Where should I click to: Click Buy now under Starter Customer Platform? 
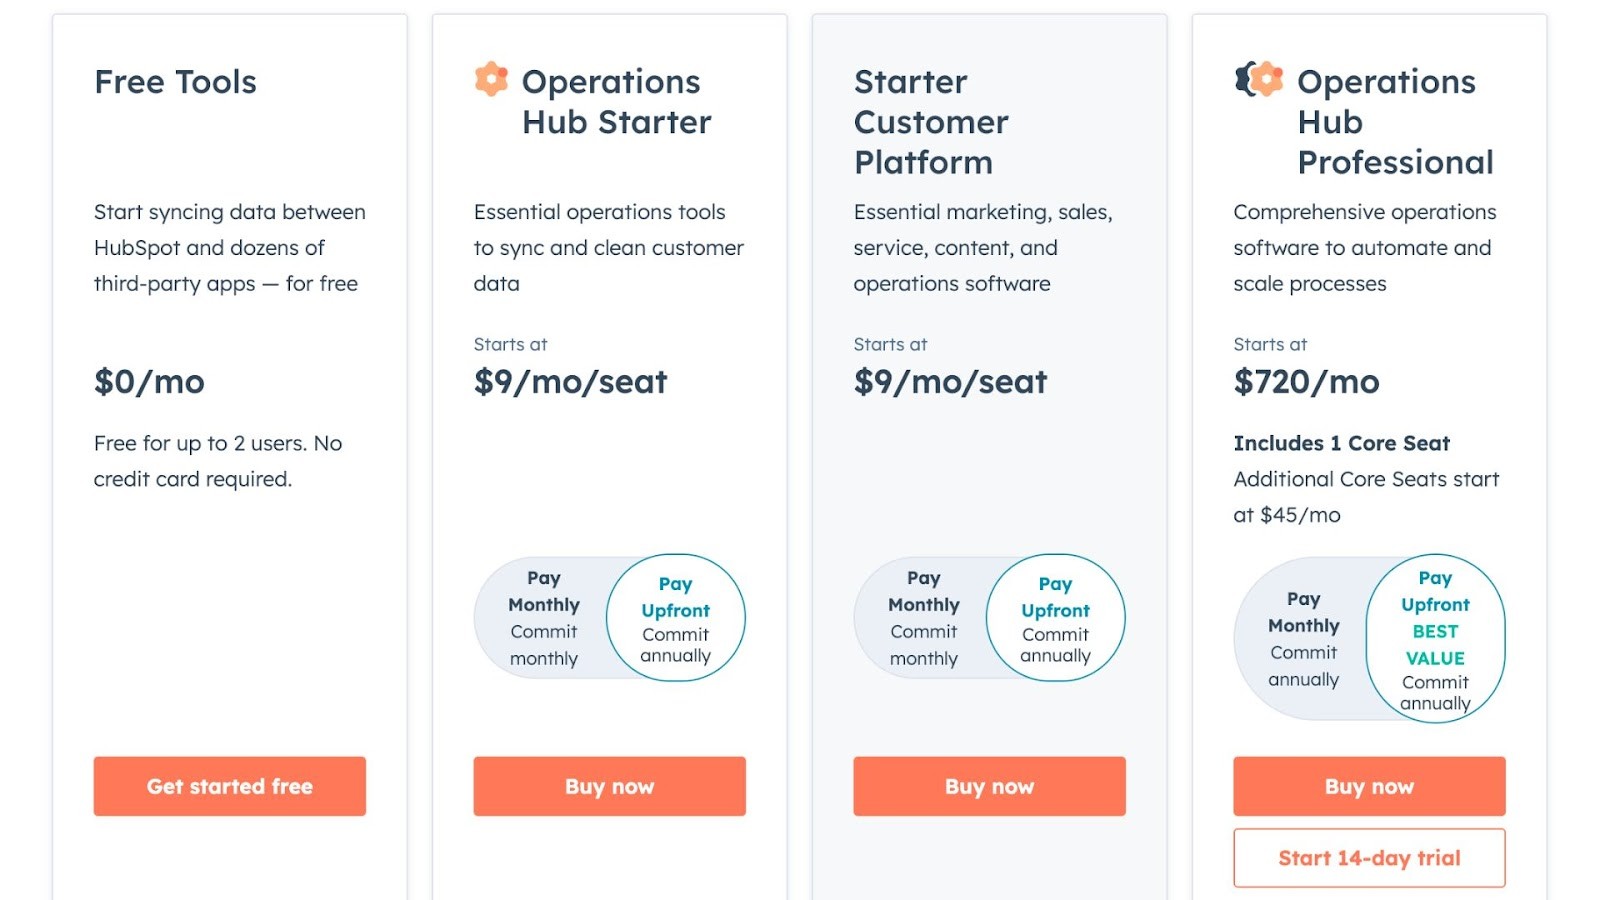point(988,786)
